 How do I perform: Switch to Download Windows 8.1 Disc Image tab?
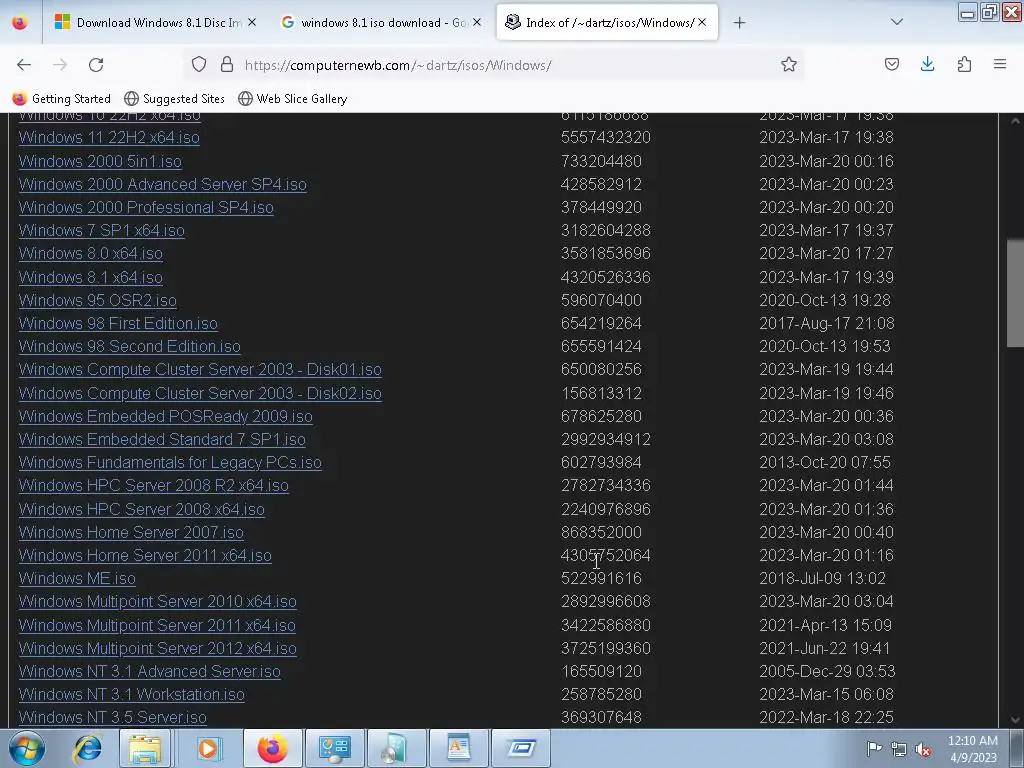click(x=155, y=23)
